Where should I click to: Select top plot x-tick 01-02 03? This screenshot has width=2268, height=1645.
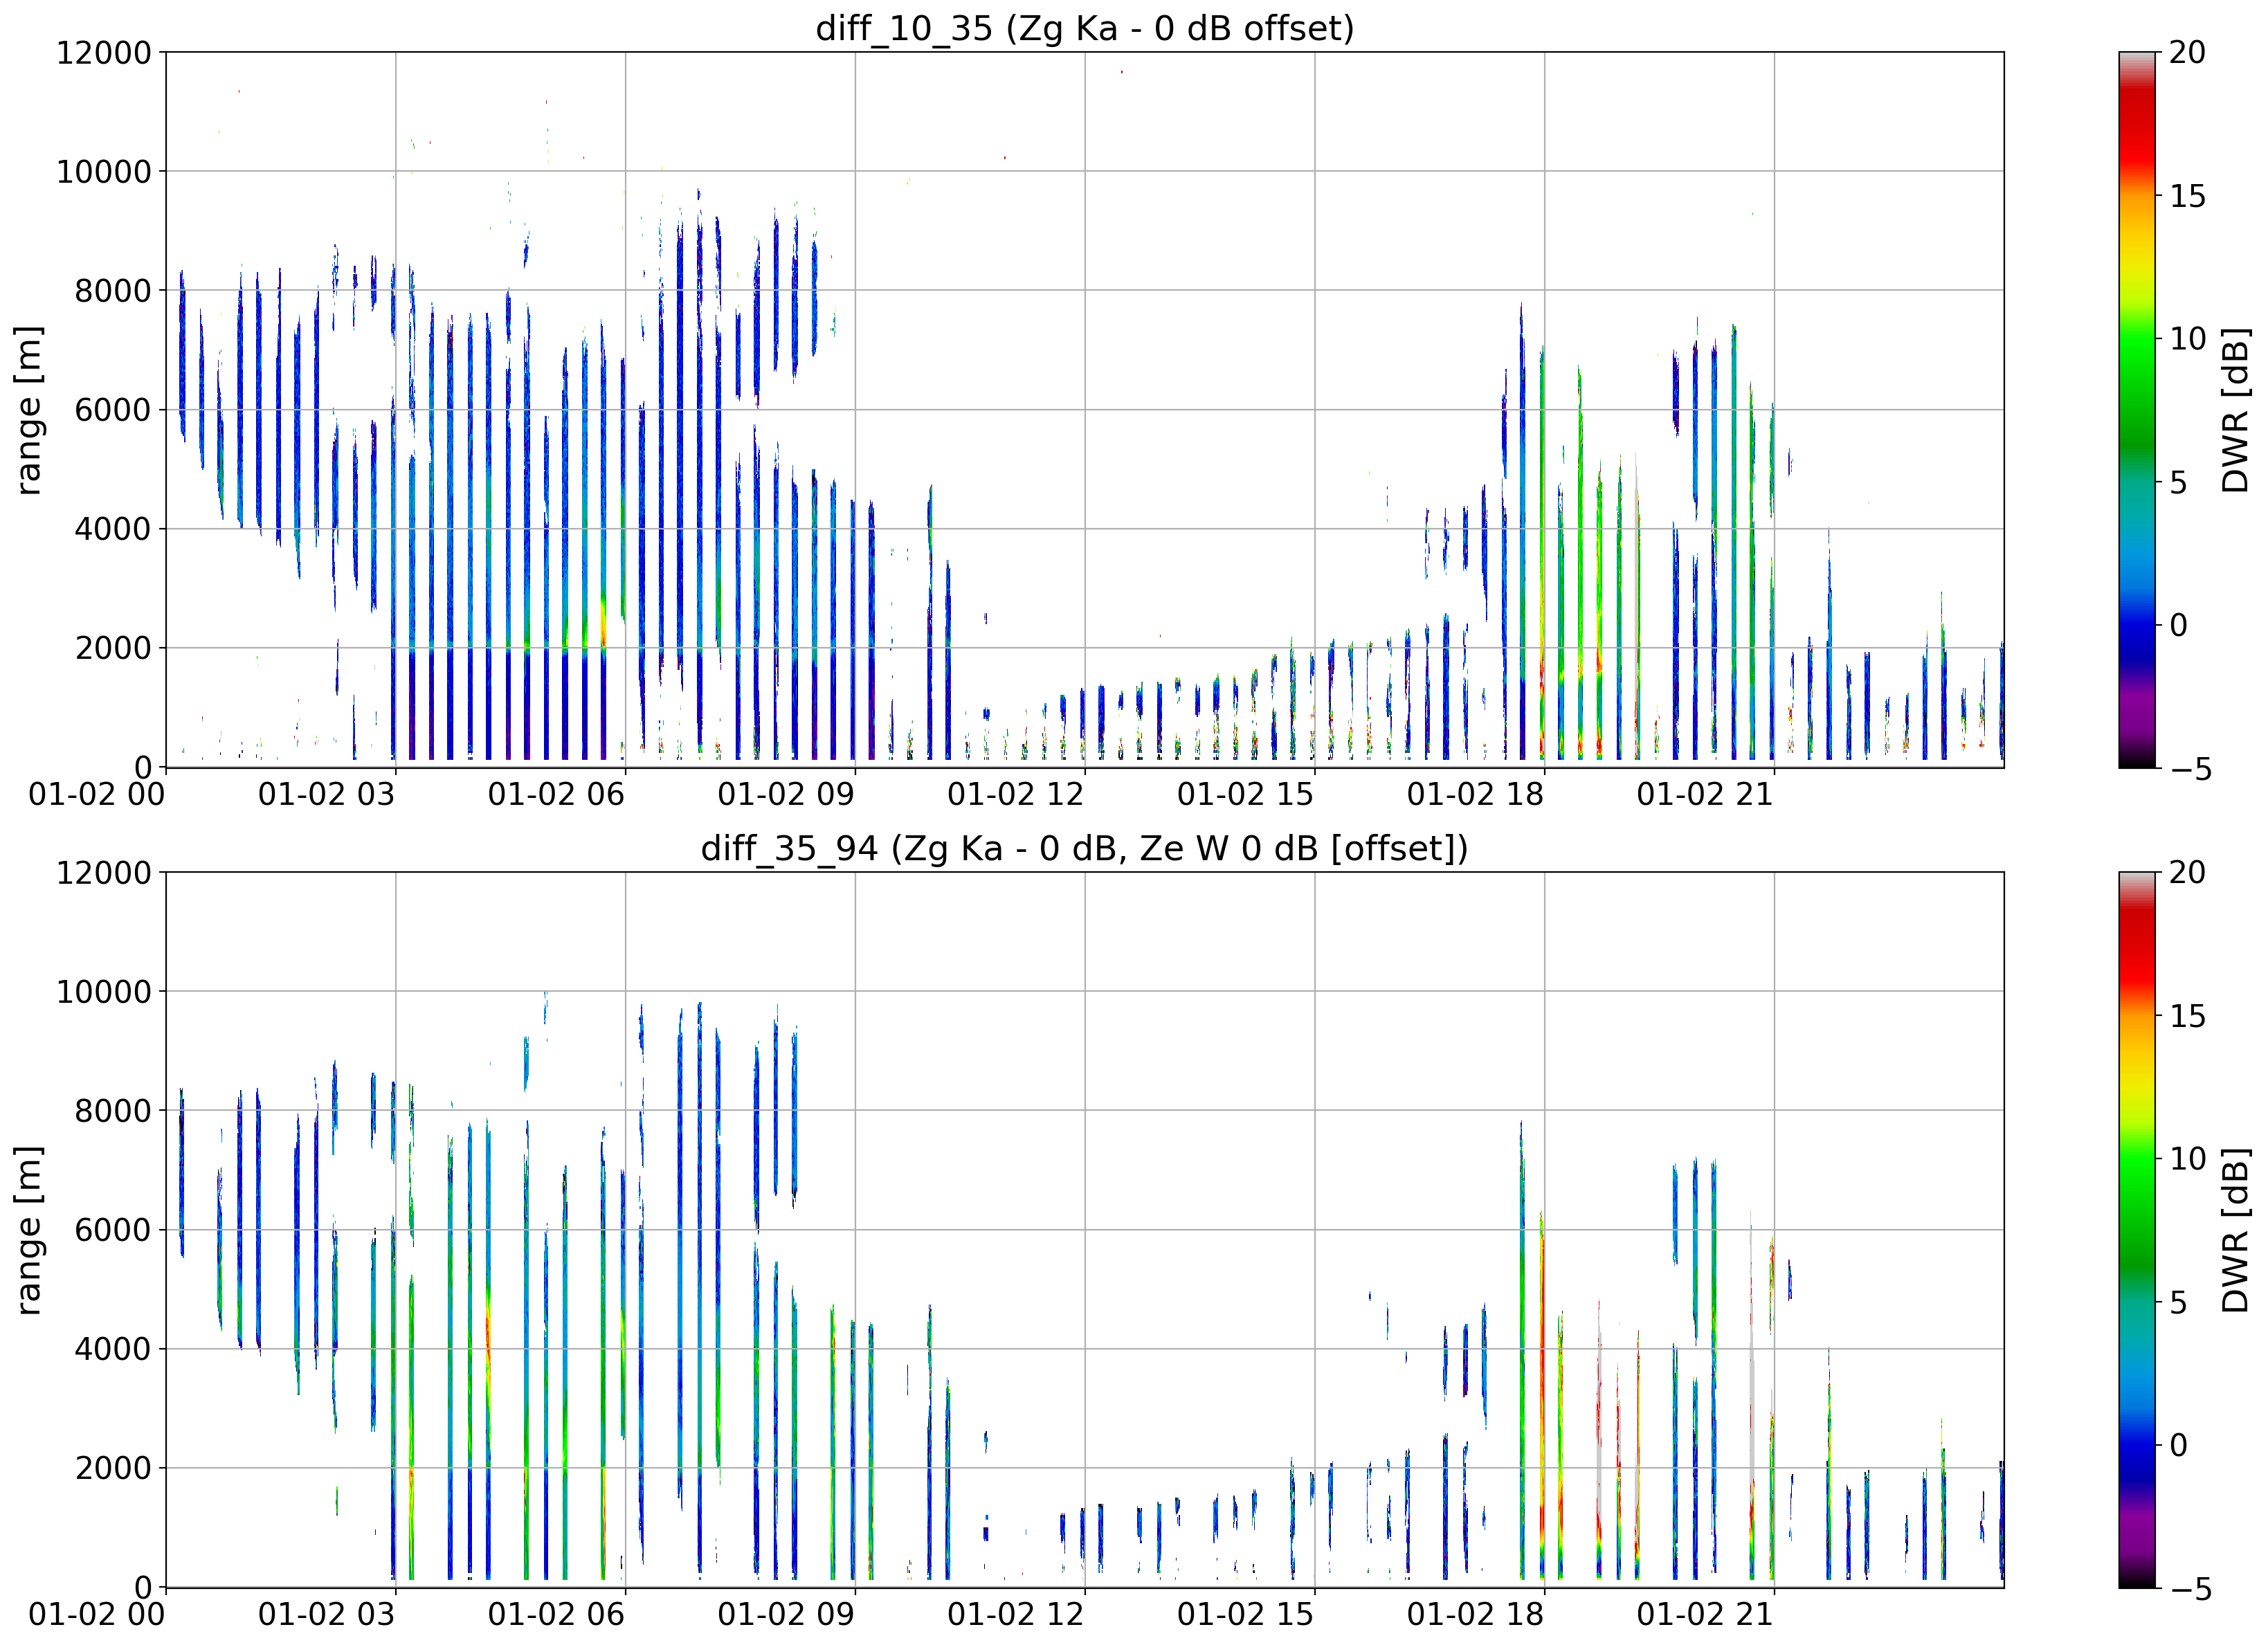(x=327, y=794)
